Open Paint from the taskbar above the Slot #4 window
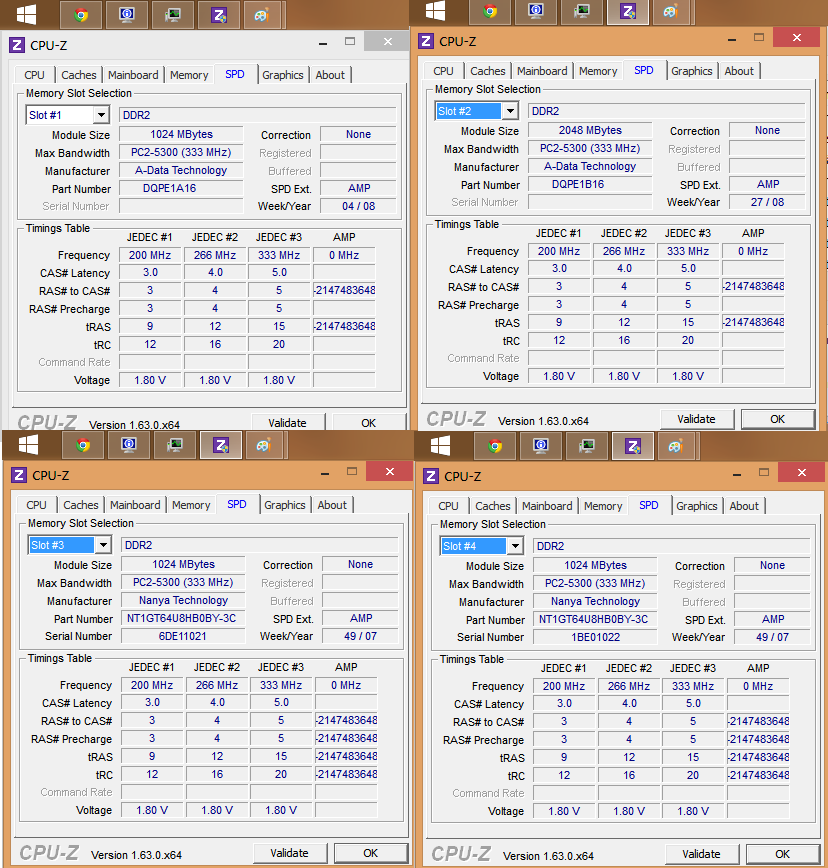828x868 pixels. click(675, 446)
